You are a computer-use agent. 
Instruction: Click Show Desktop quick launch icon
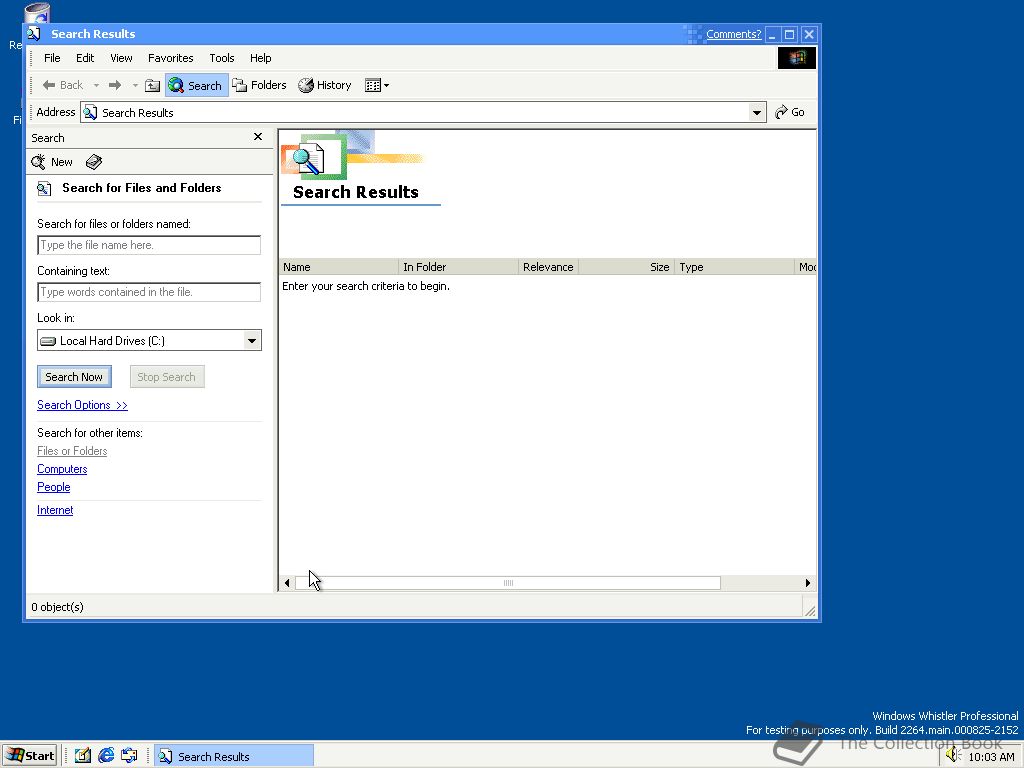click(129, 756)
